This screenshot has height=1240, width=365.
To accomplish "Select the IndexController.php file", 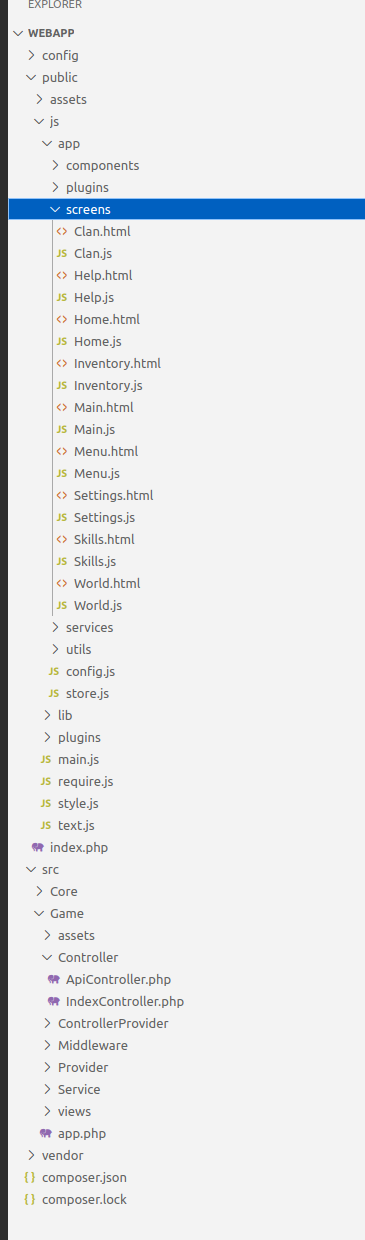I will pyautogui.click(x=125, y=1001).
